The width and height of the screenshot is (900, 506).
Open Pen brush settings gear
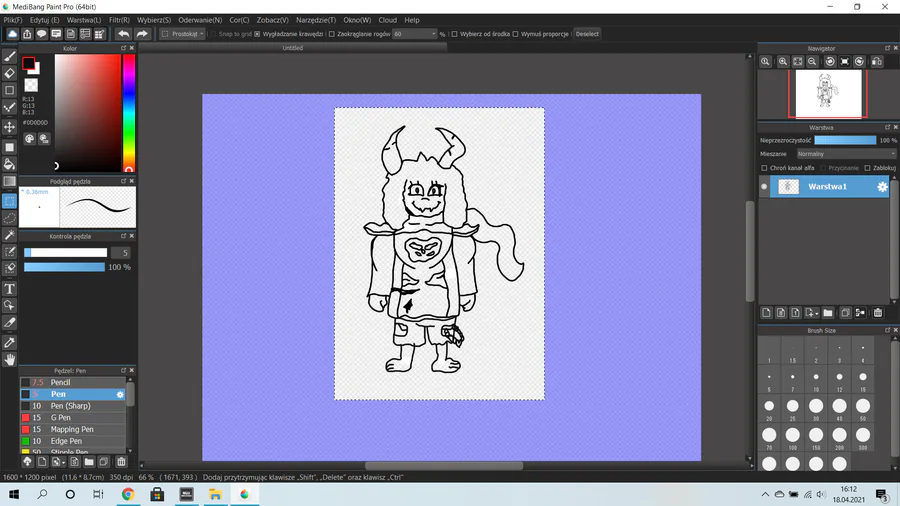(120, 394)
